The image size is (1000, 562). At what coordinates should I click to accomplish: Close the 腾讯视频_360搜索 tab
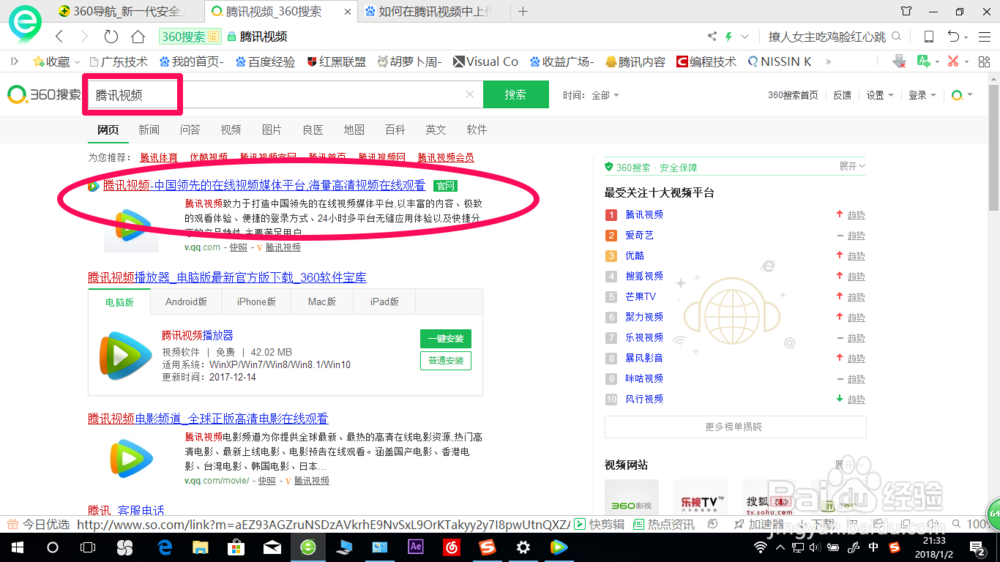(x=348, y=12)
